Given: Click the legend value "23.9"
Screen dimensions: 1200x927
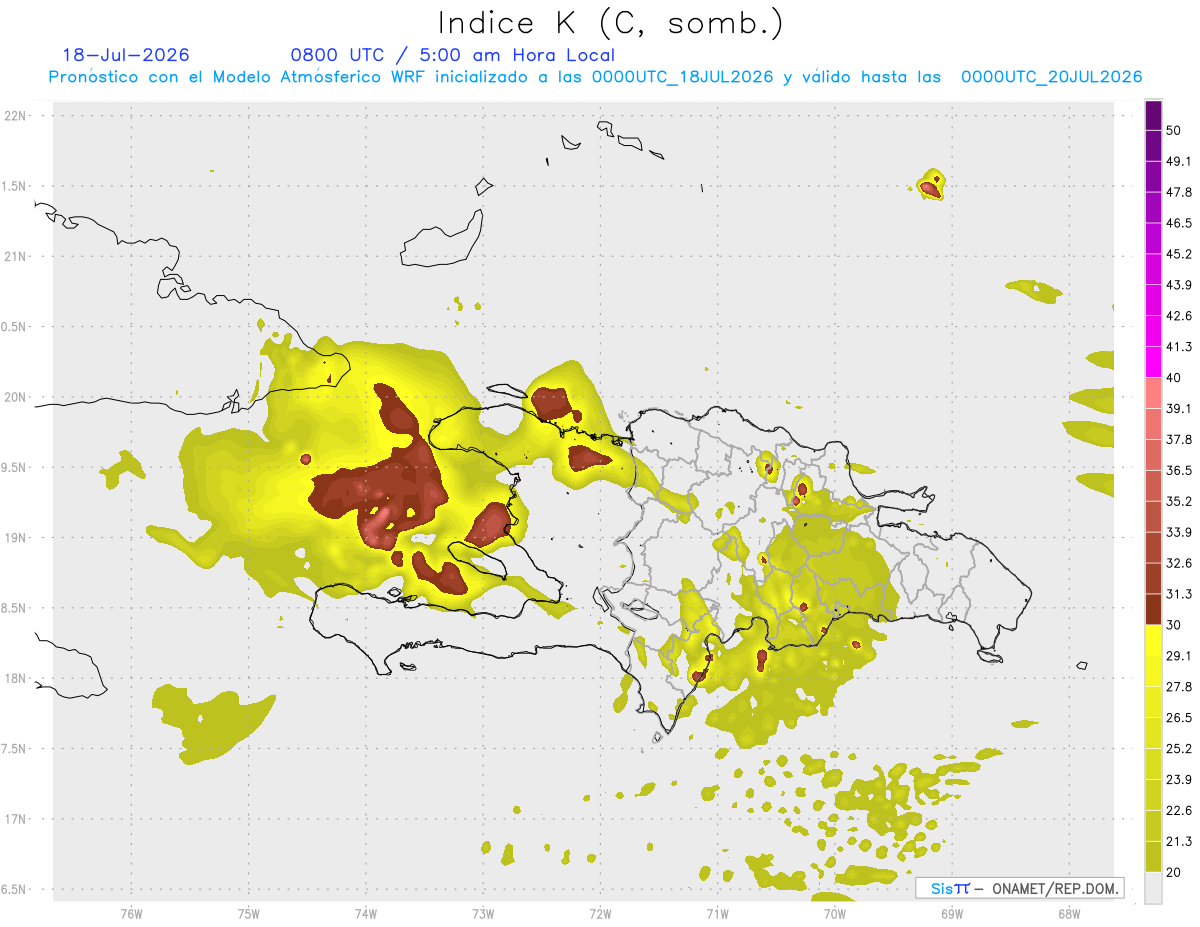Looking at the screenshot, I should (1179, 779).
